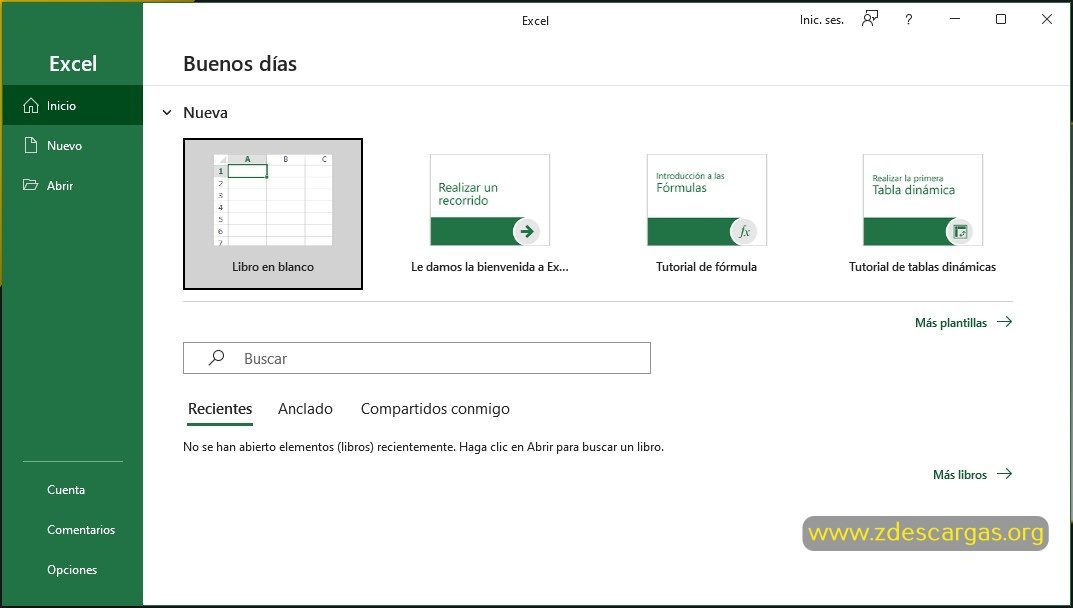
Task: Open the Compartidos conmigo tab
Action: pyautogui.click(x=435, y=409)
